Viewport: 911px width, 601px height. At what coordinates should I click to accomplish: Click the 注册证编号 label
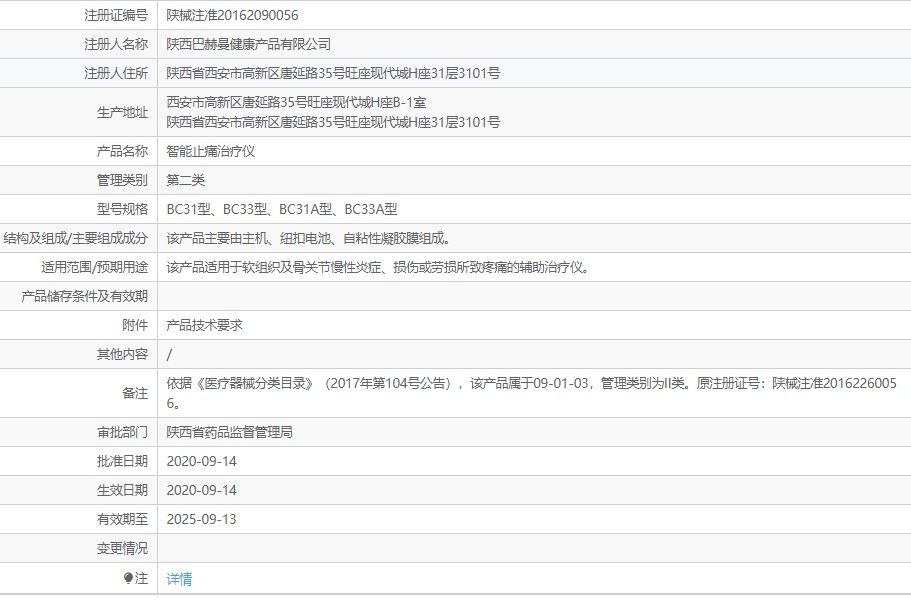116,15
